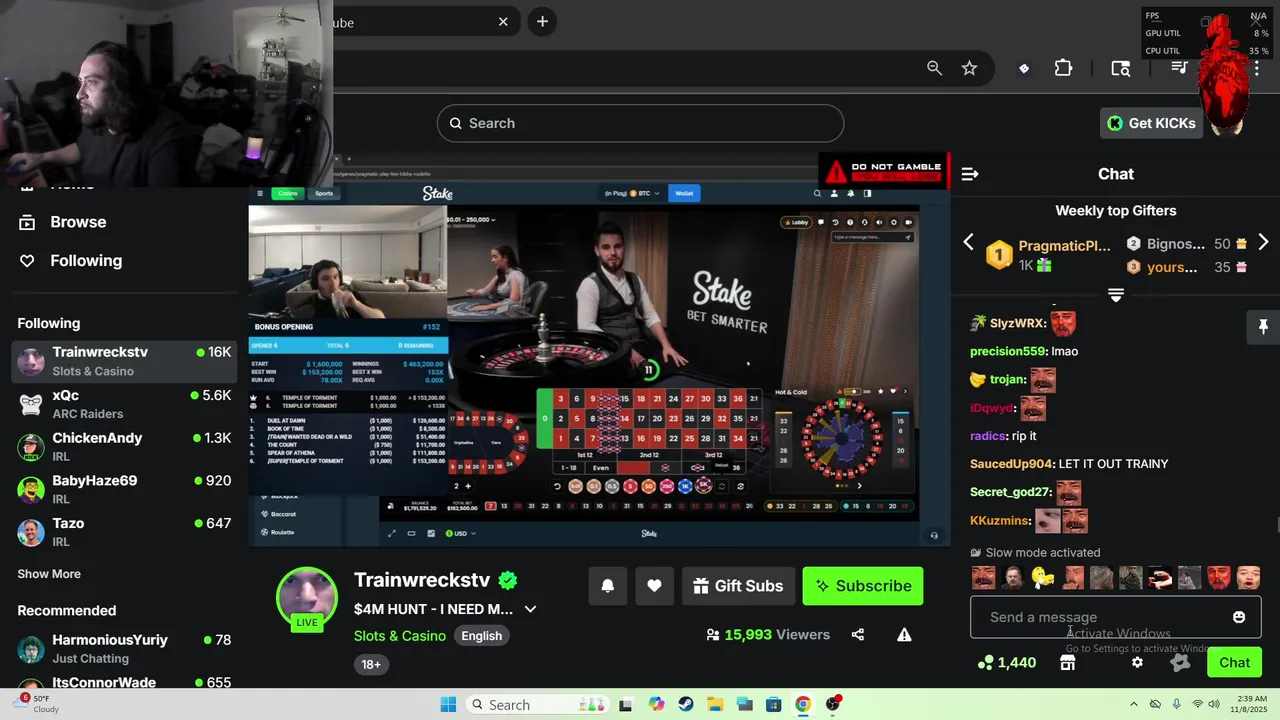The width and height of the screenshot is (1280, 720).
Task: Report the stream via warning triangle
Action: 904,635
